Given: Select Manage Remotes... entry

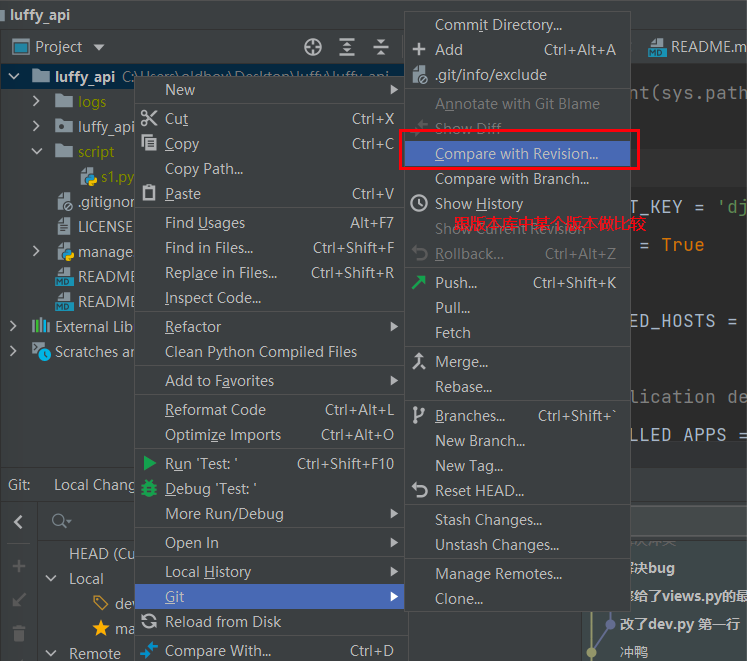Looking at the screenshot, I should pyautogui.click(x=517, y=574).
